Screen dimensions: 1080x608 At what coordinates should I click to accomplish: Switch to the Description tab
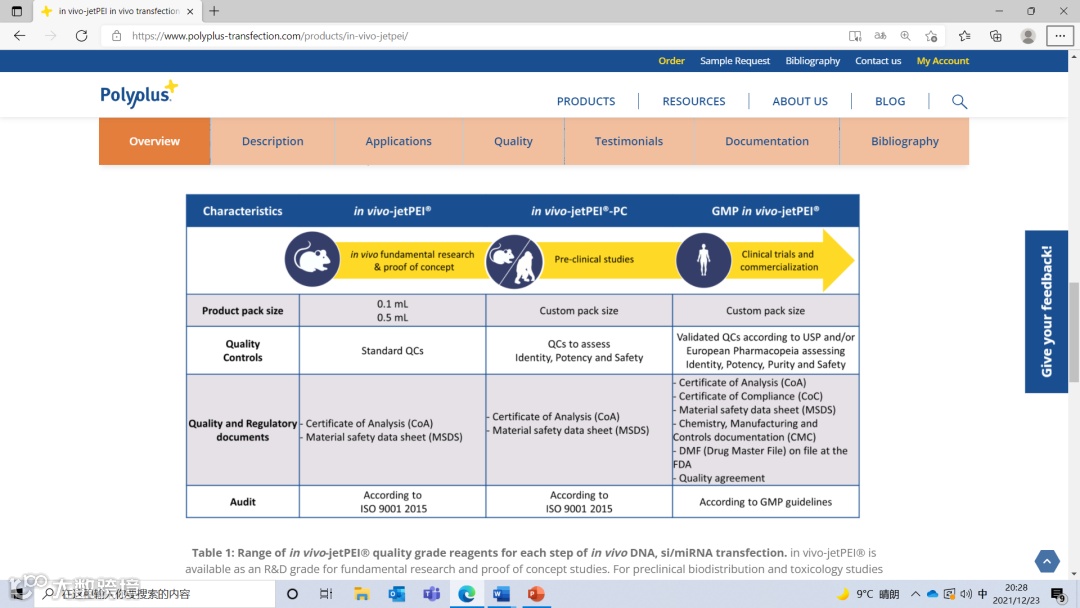(x=273, y=141)
